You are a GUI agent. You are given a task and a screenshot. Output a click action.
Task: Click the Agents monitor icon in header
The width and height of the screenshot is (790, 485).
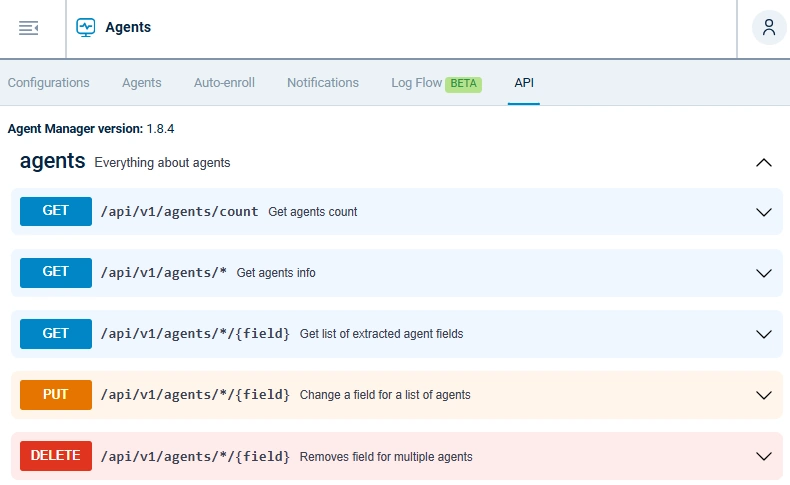coord(86,28)
